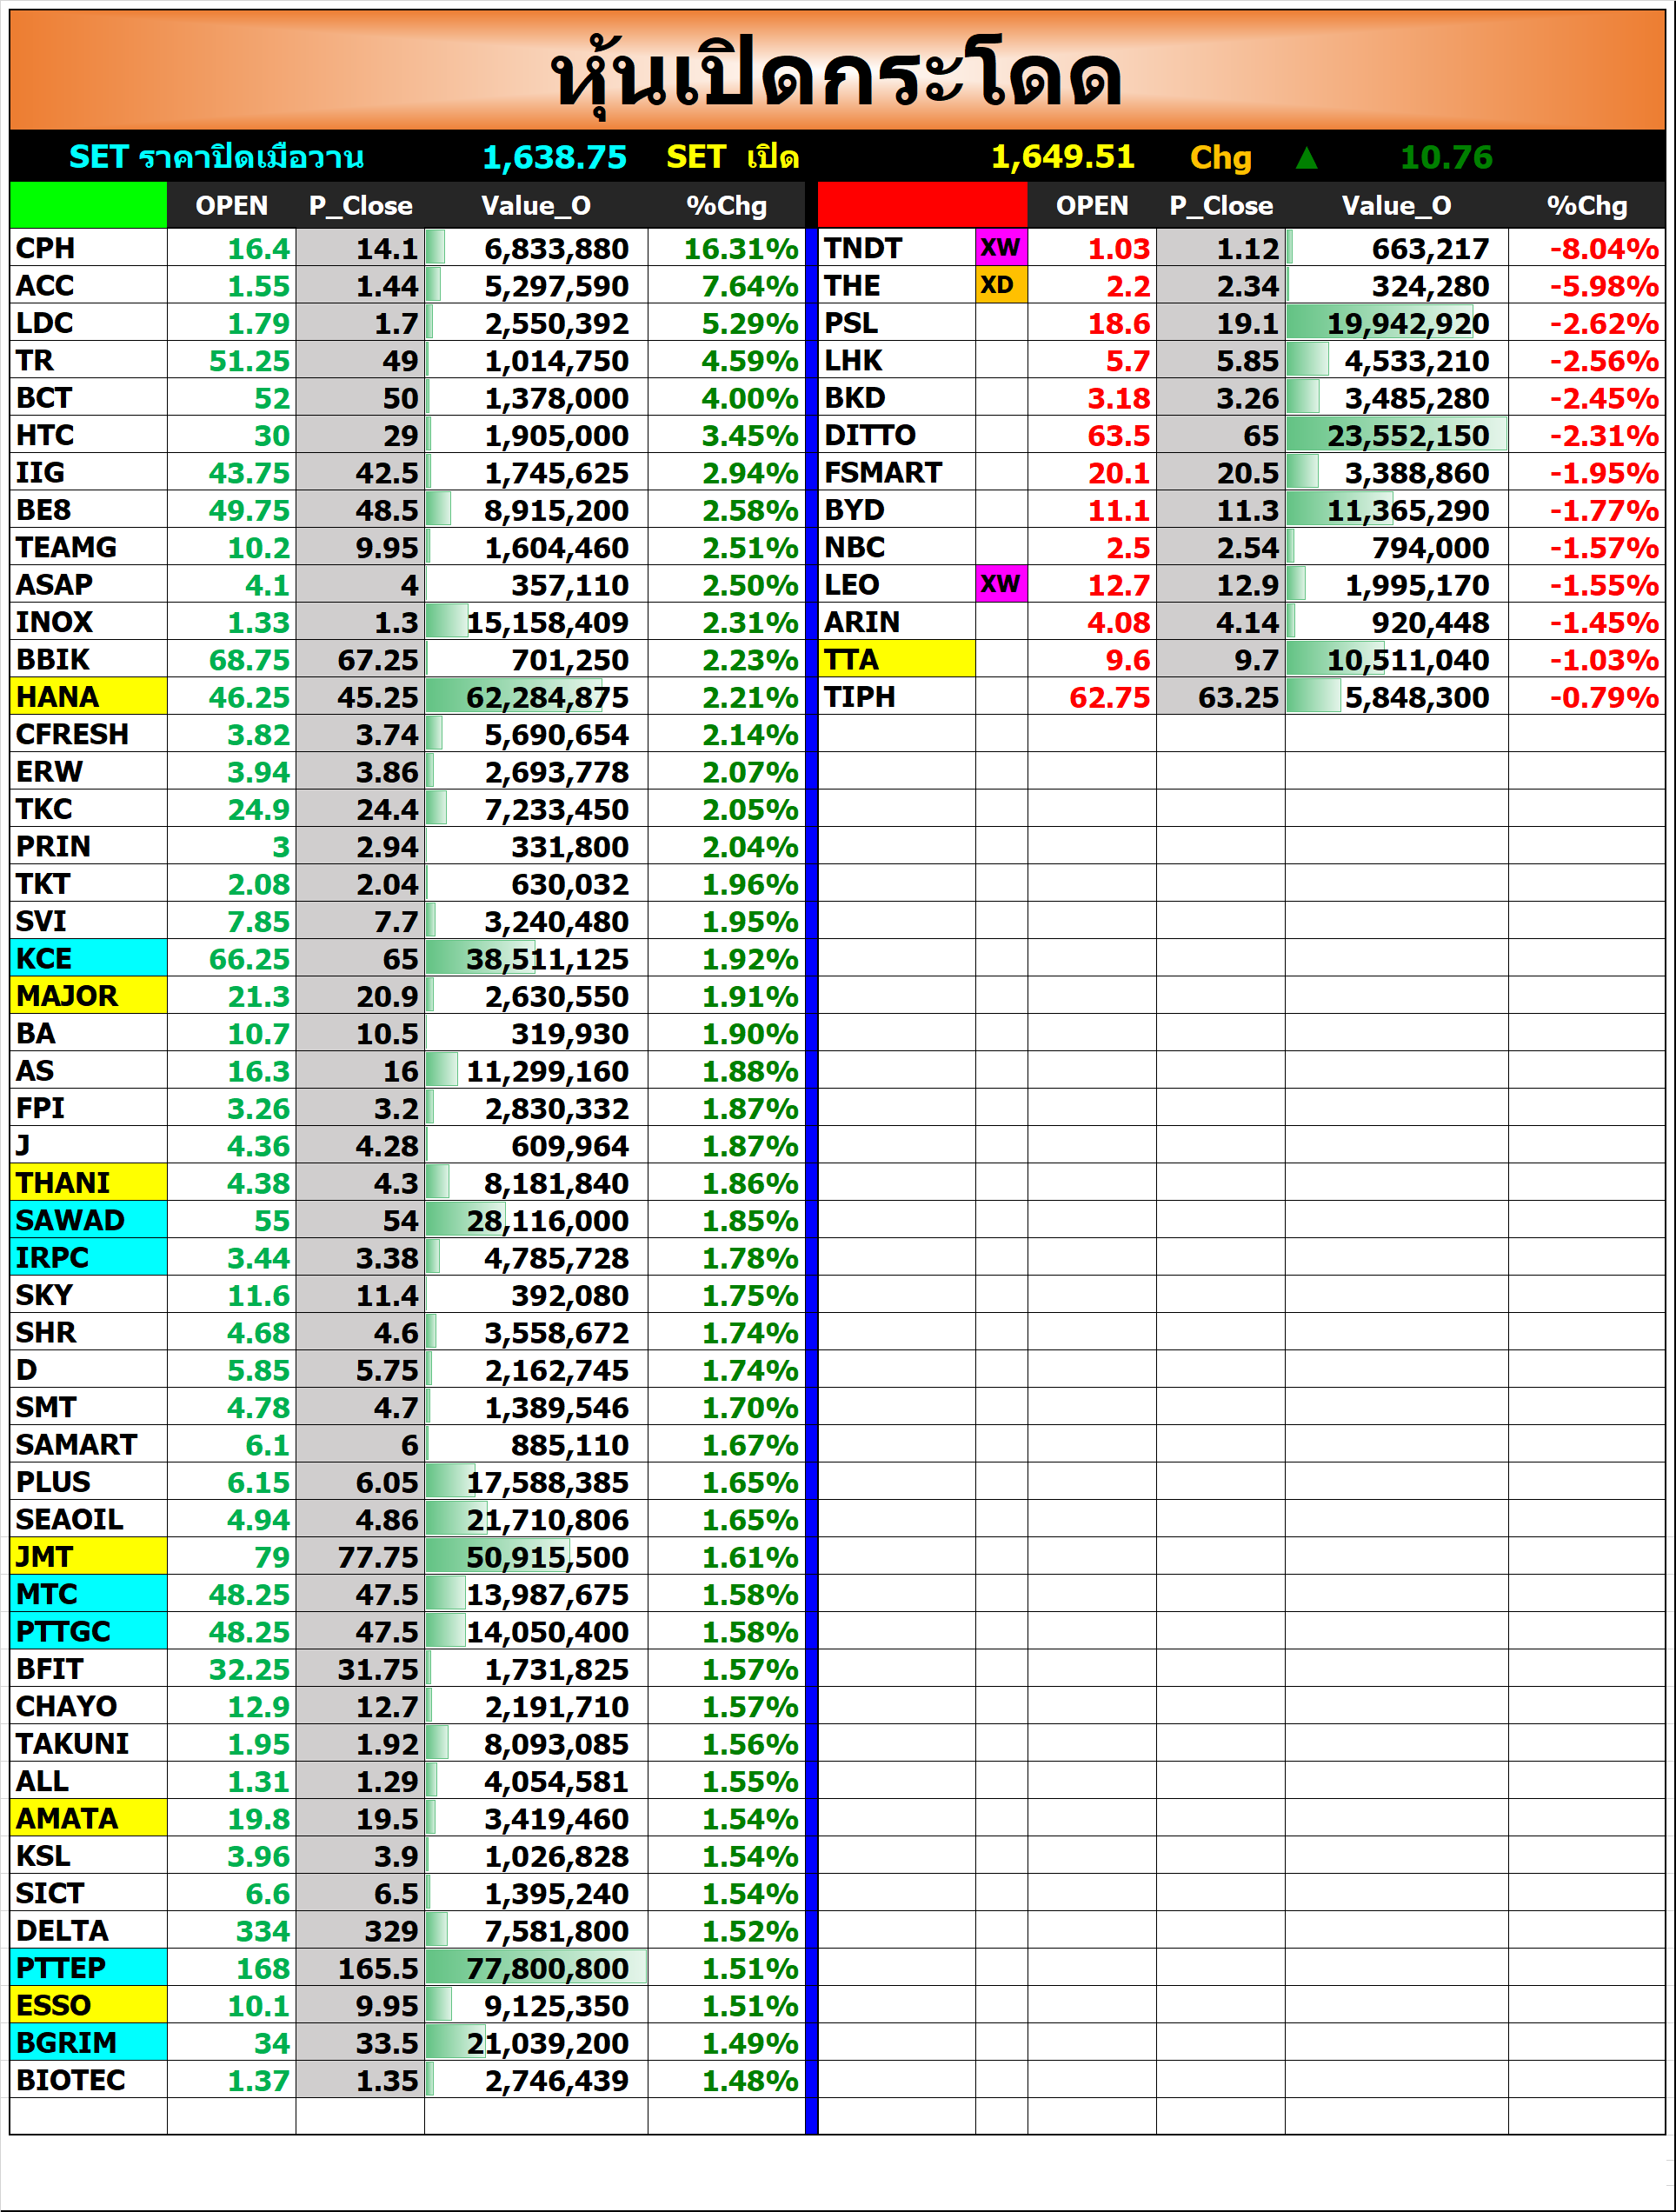Click the XW tag next to TNDT
The height and width of the screenshot is (2212, 1676).
1001,248
